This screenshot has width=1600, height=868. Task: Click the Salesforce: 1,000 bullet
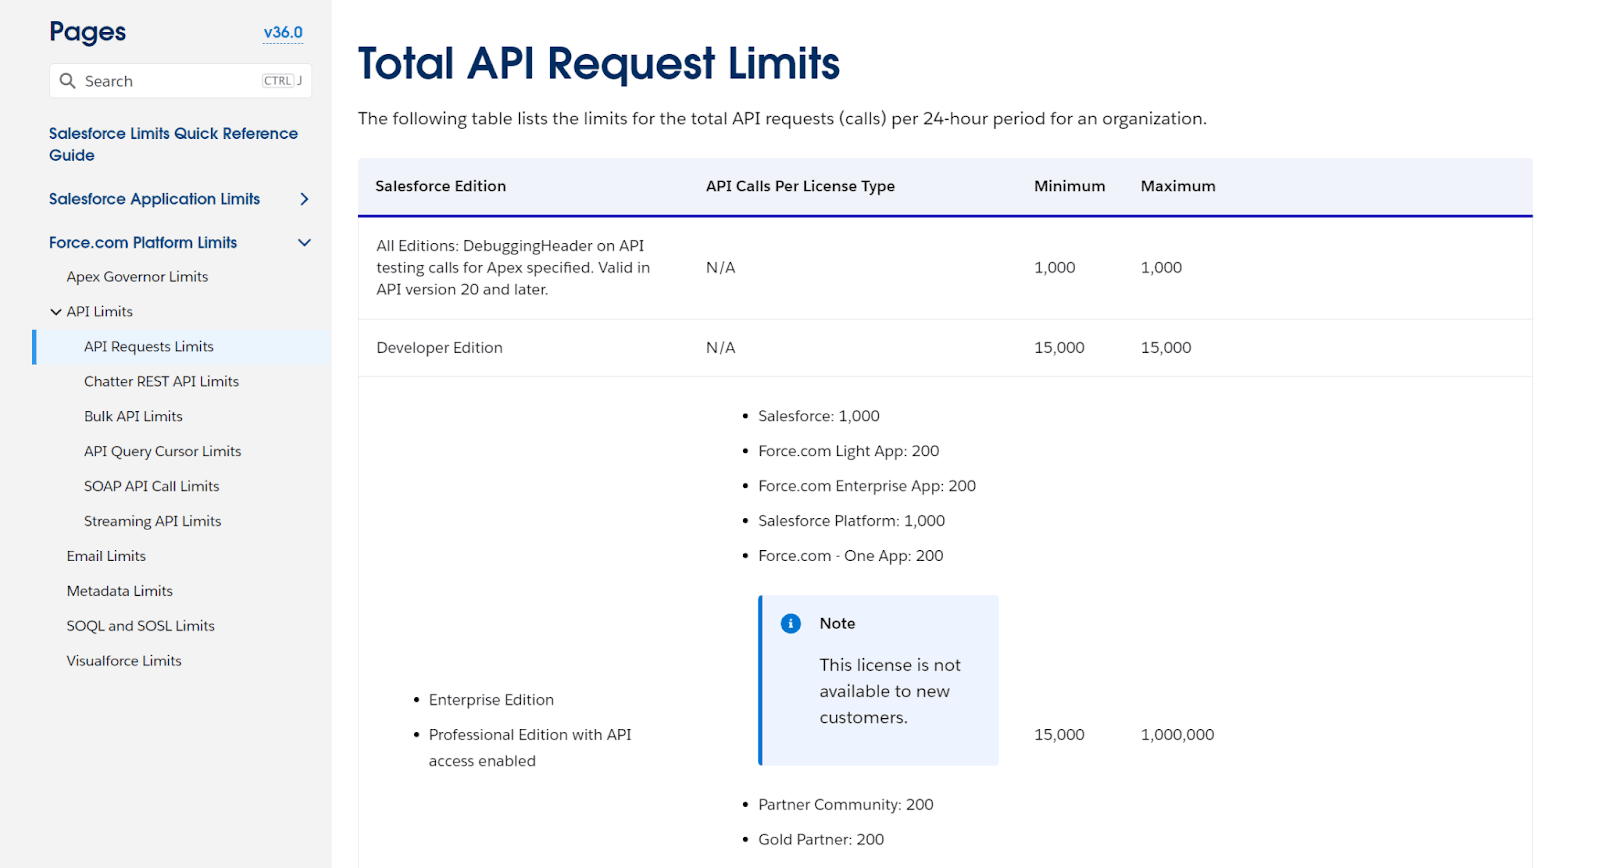click(819, 416)
